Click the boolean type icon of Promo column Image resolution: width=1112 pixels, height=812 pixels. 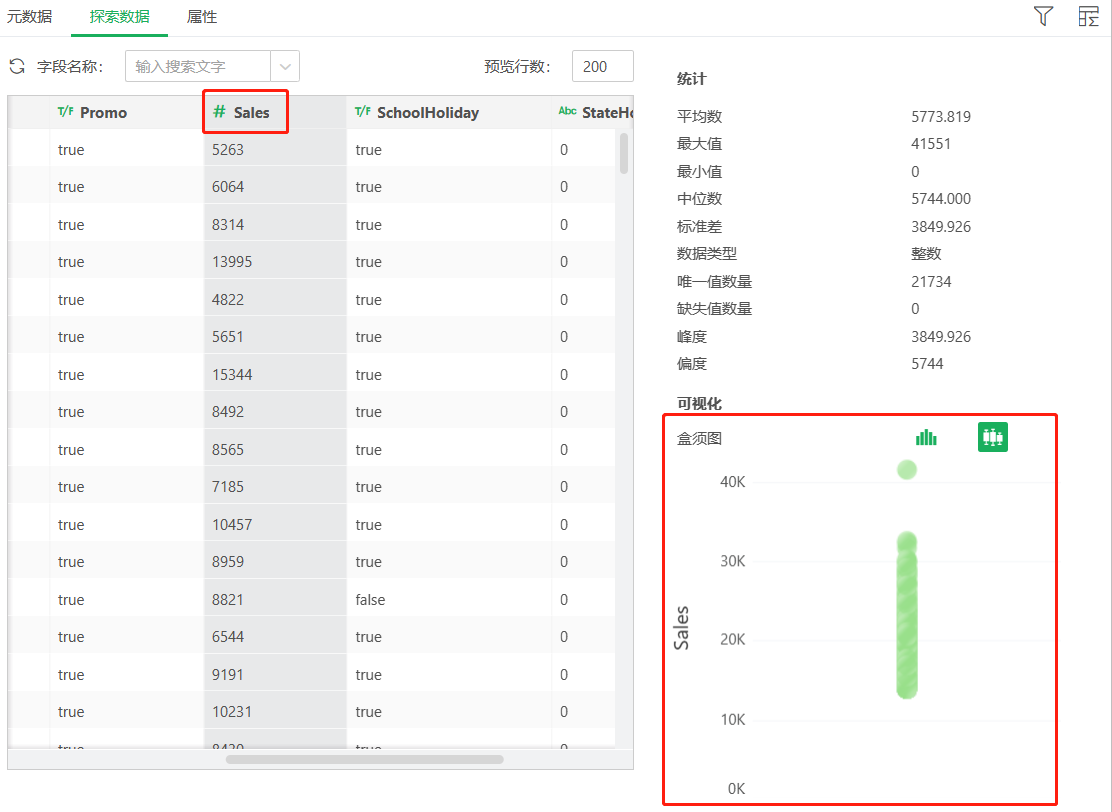[65, 112]
